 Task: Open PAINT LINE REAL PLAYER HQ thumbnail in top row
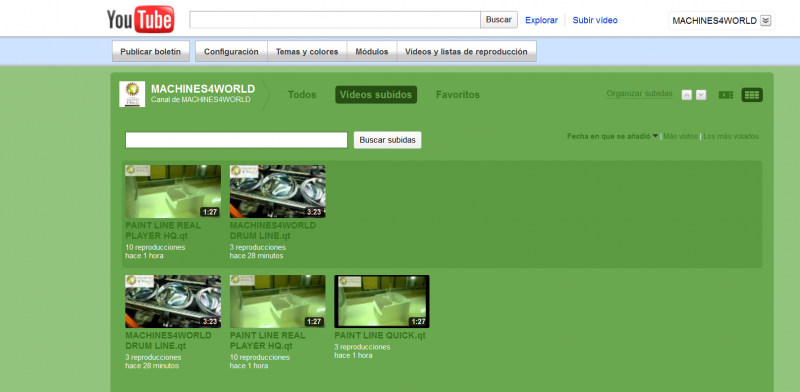click(173, 191)
